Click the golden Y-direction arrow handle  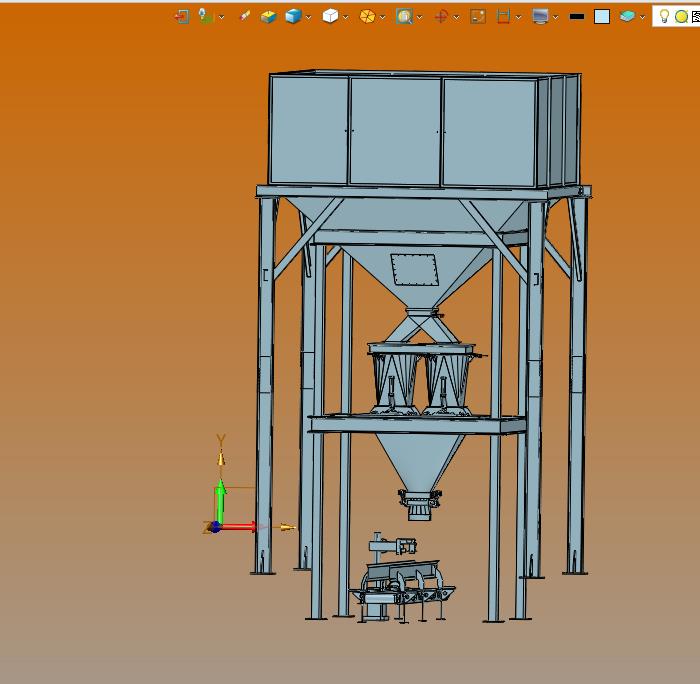[221, 458]
